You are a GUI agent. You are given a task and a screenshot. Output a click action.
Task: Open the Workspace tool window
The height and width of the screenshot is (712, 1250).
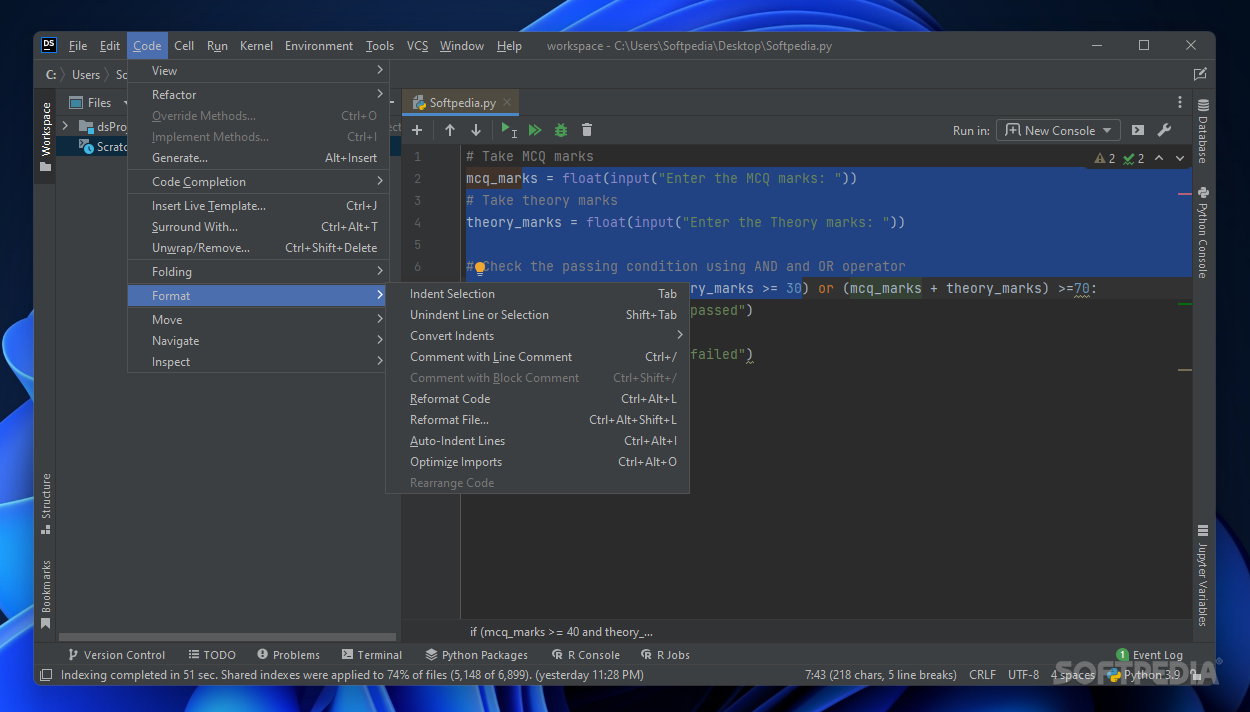(x=45, y=136)
